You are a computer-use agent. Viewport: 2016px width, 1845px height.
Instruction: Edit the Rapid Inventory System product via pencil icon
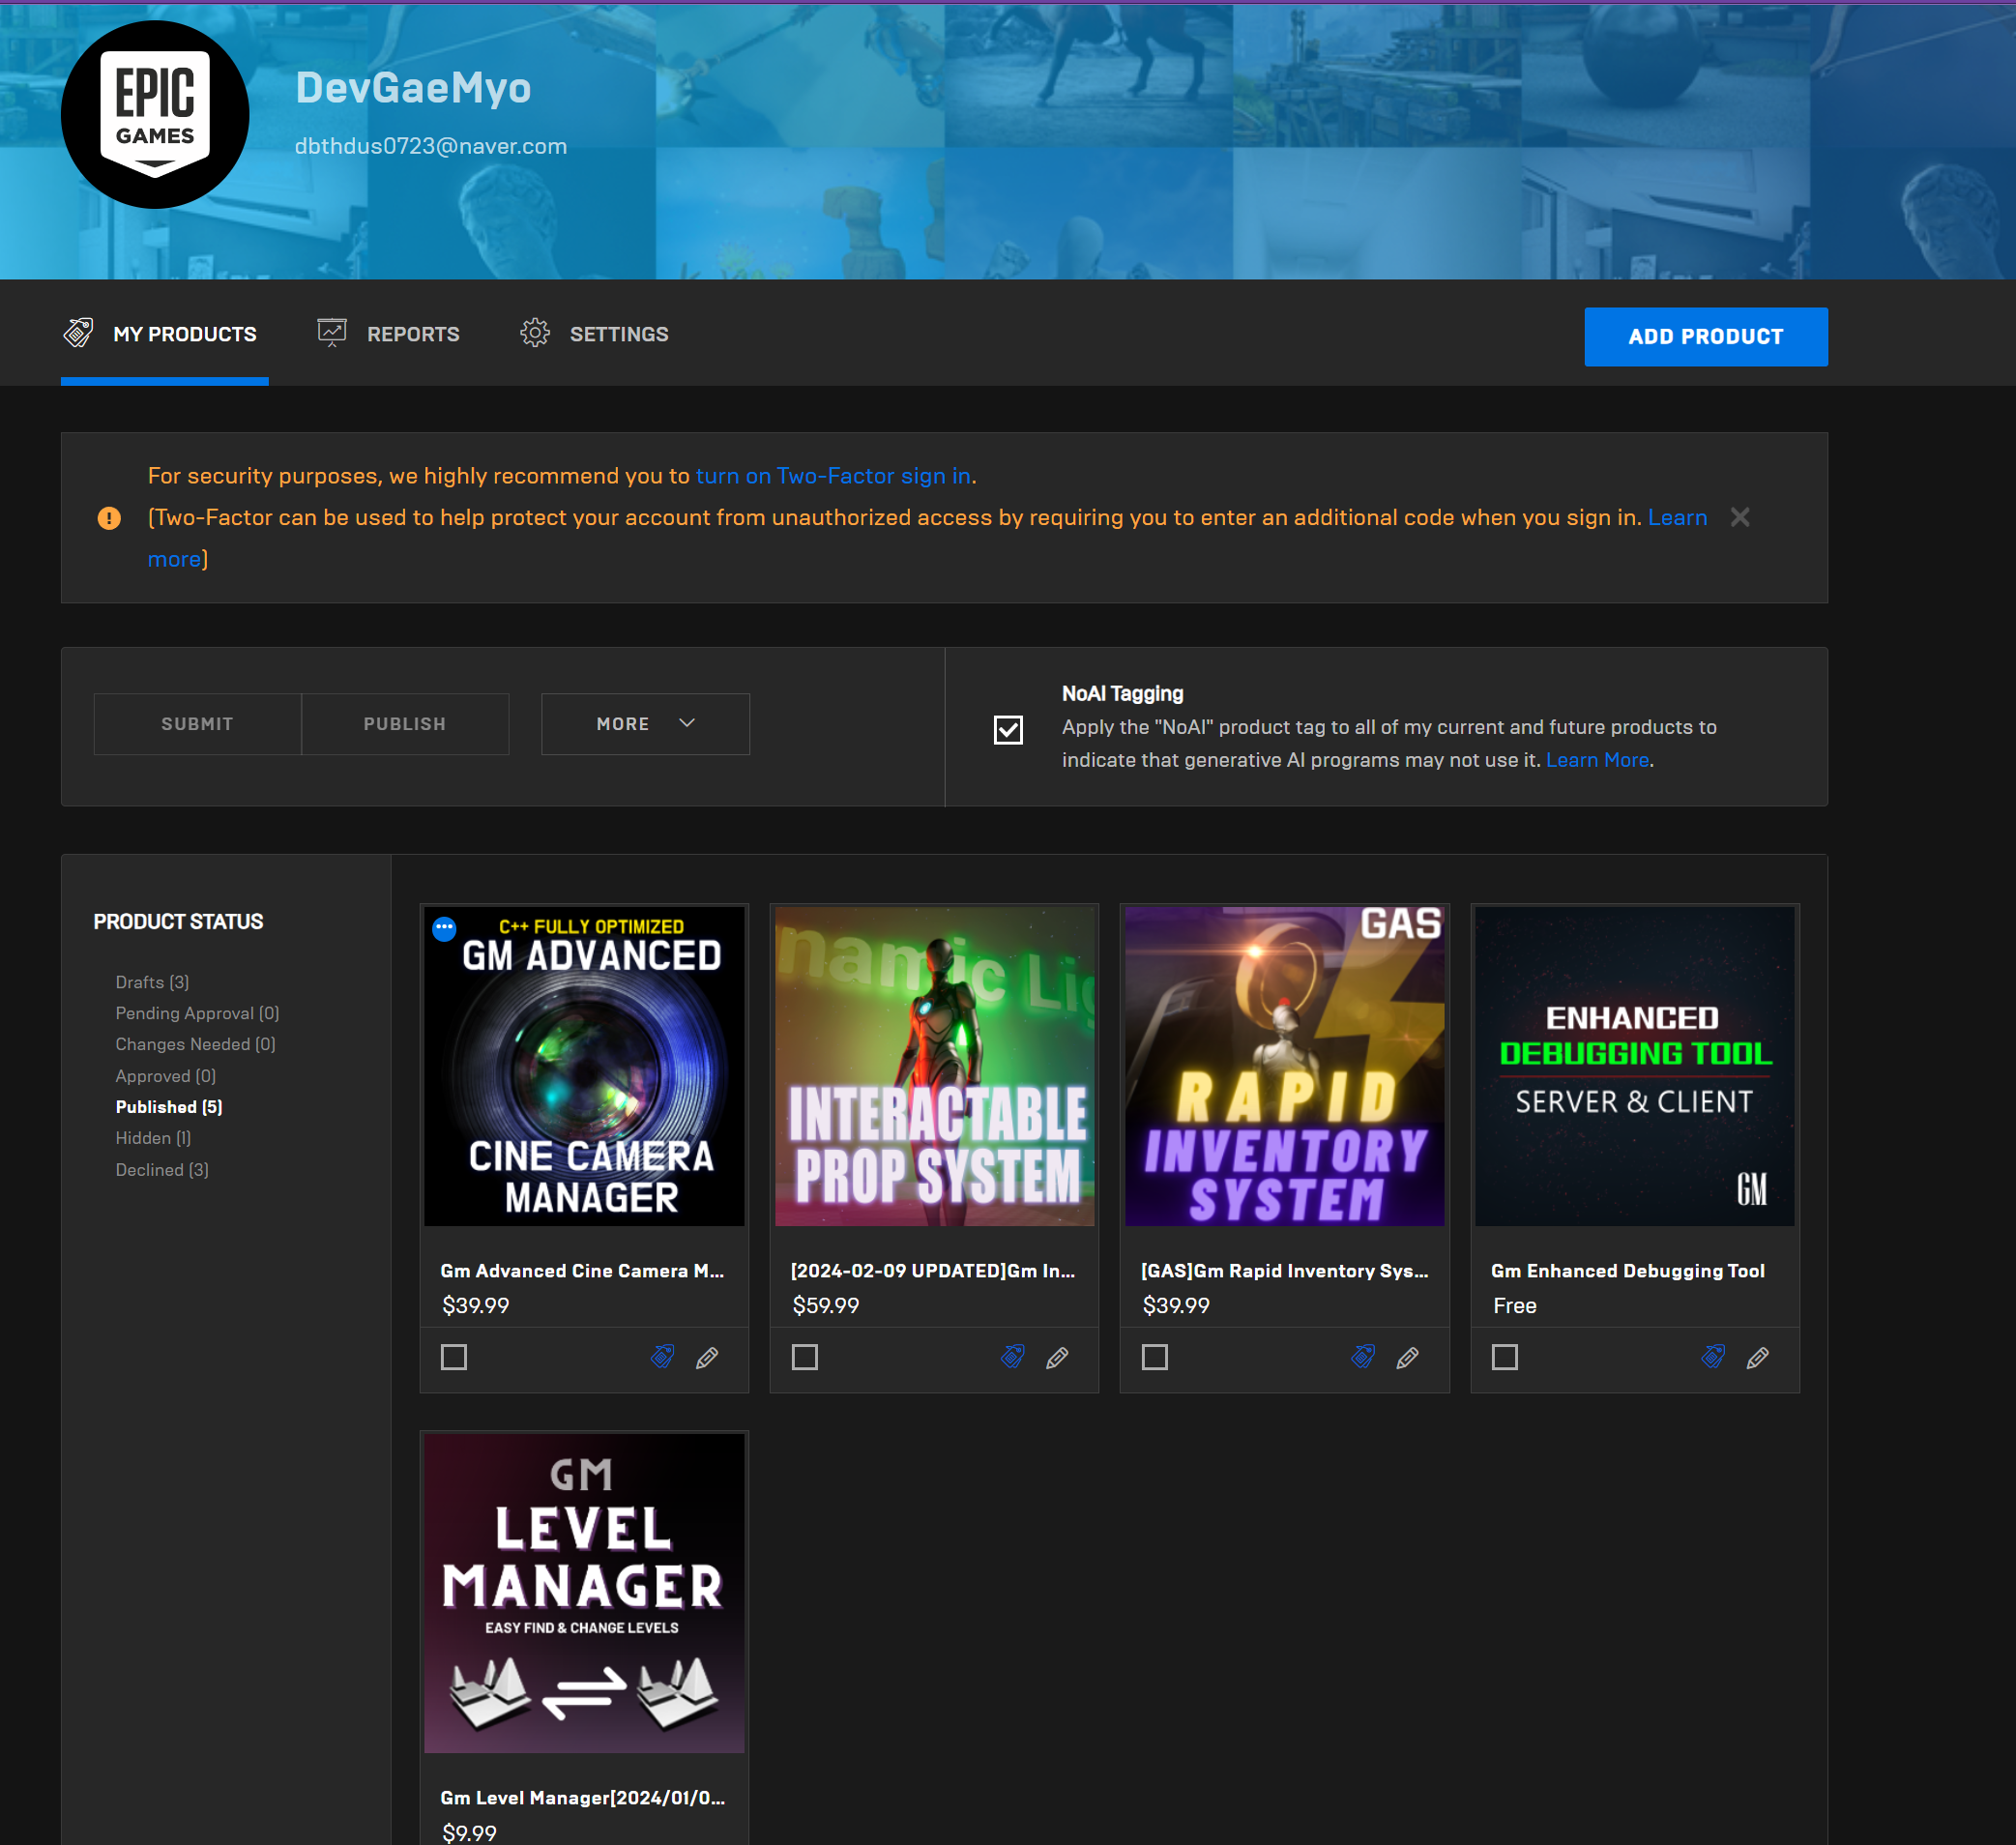tap(1407, 1357)
